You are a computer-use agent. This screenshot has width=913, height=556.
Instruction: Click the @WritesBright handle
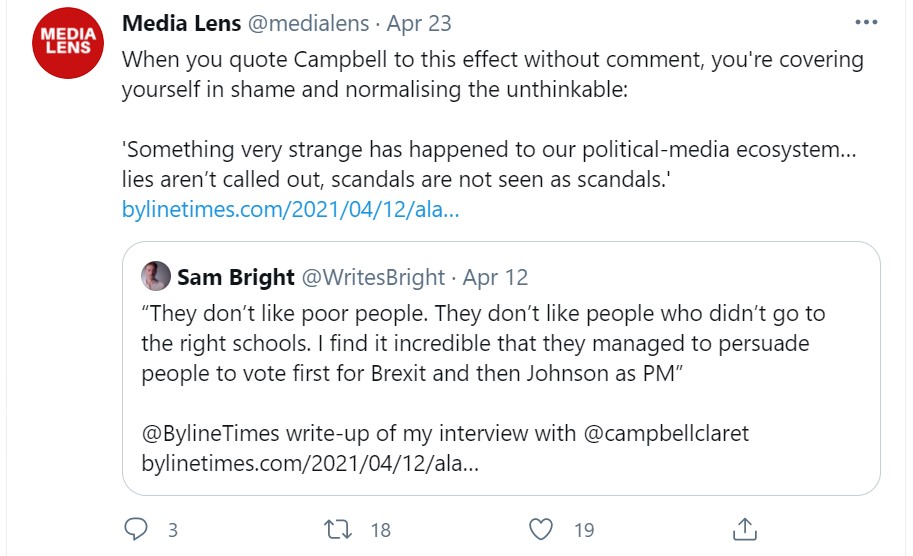tap(375, 277)
